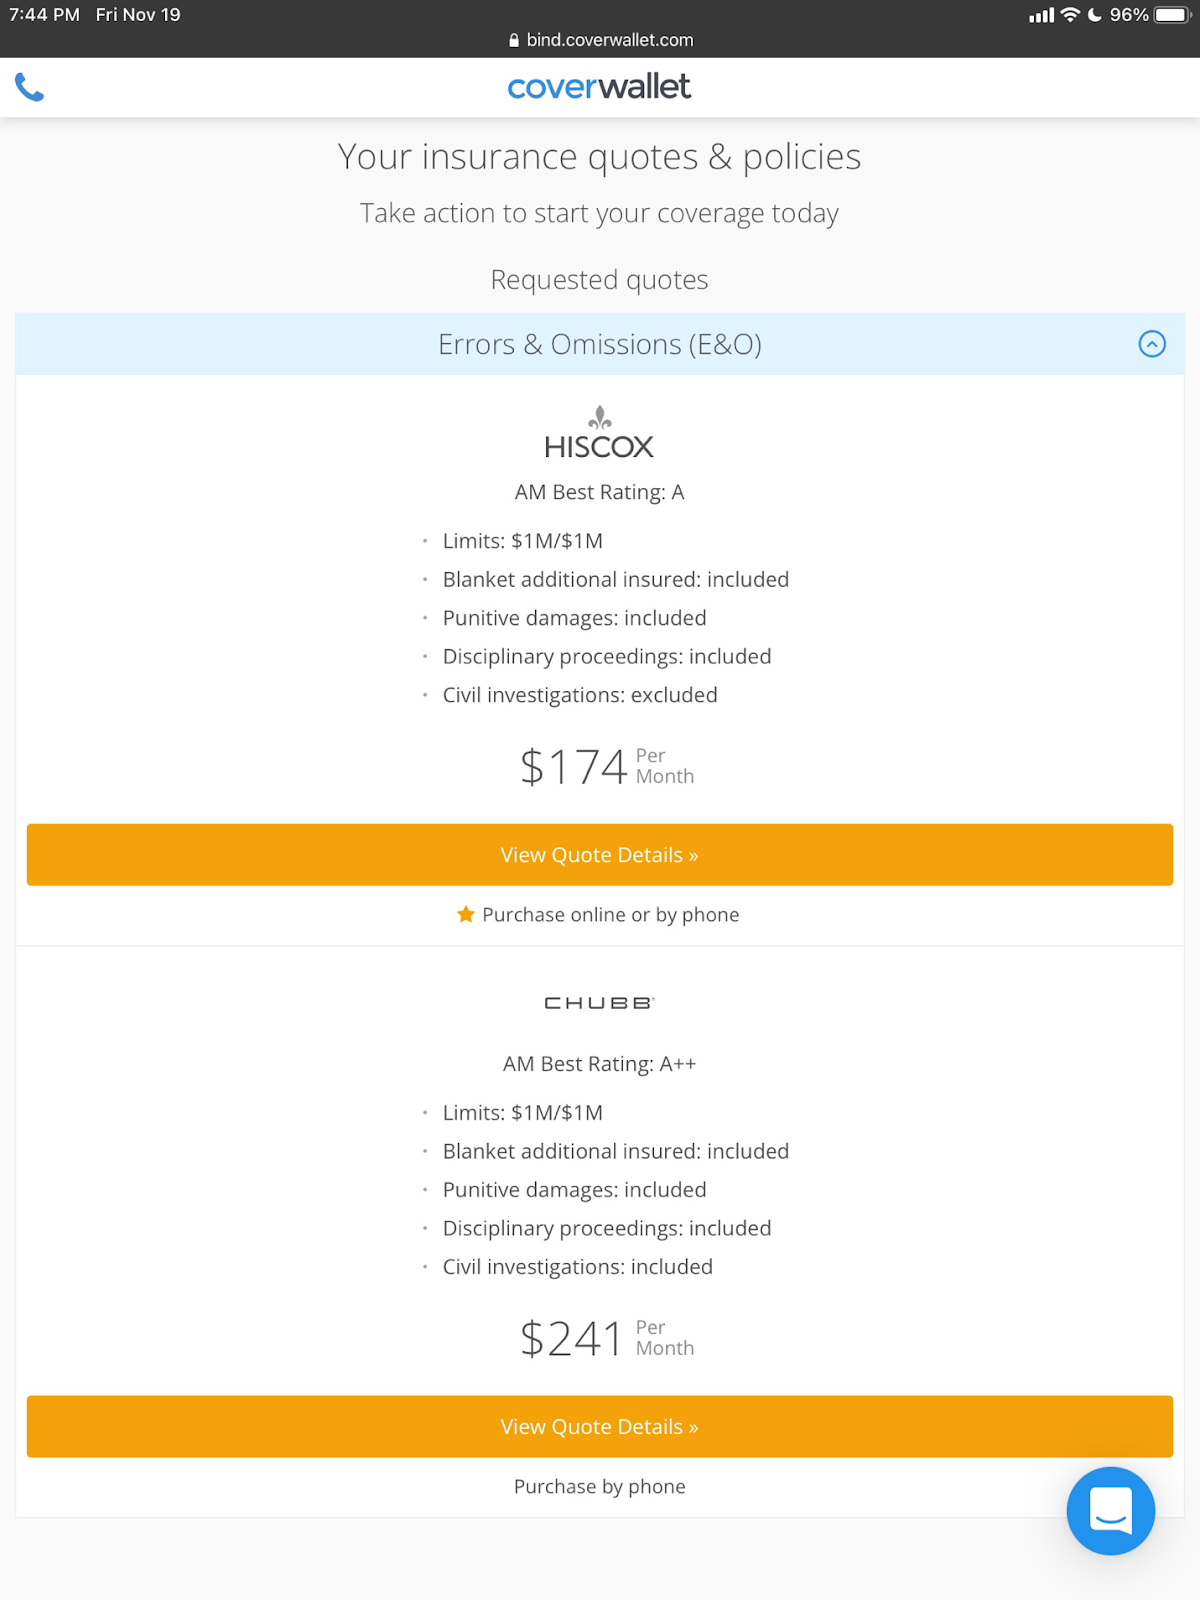This screenshot has height=1600, width=1200.
Task: Click the 'Requested quotes' heading
Action: click(x=599, y=280)
